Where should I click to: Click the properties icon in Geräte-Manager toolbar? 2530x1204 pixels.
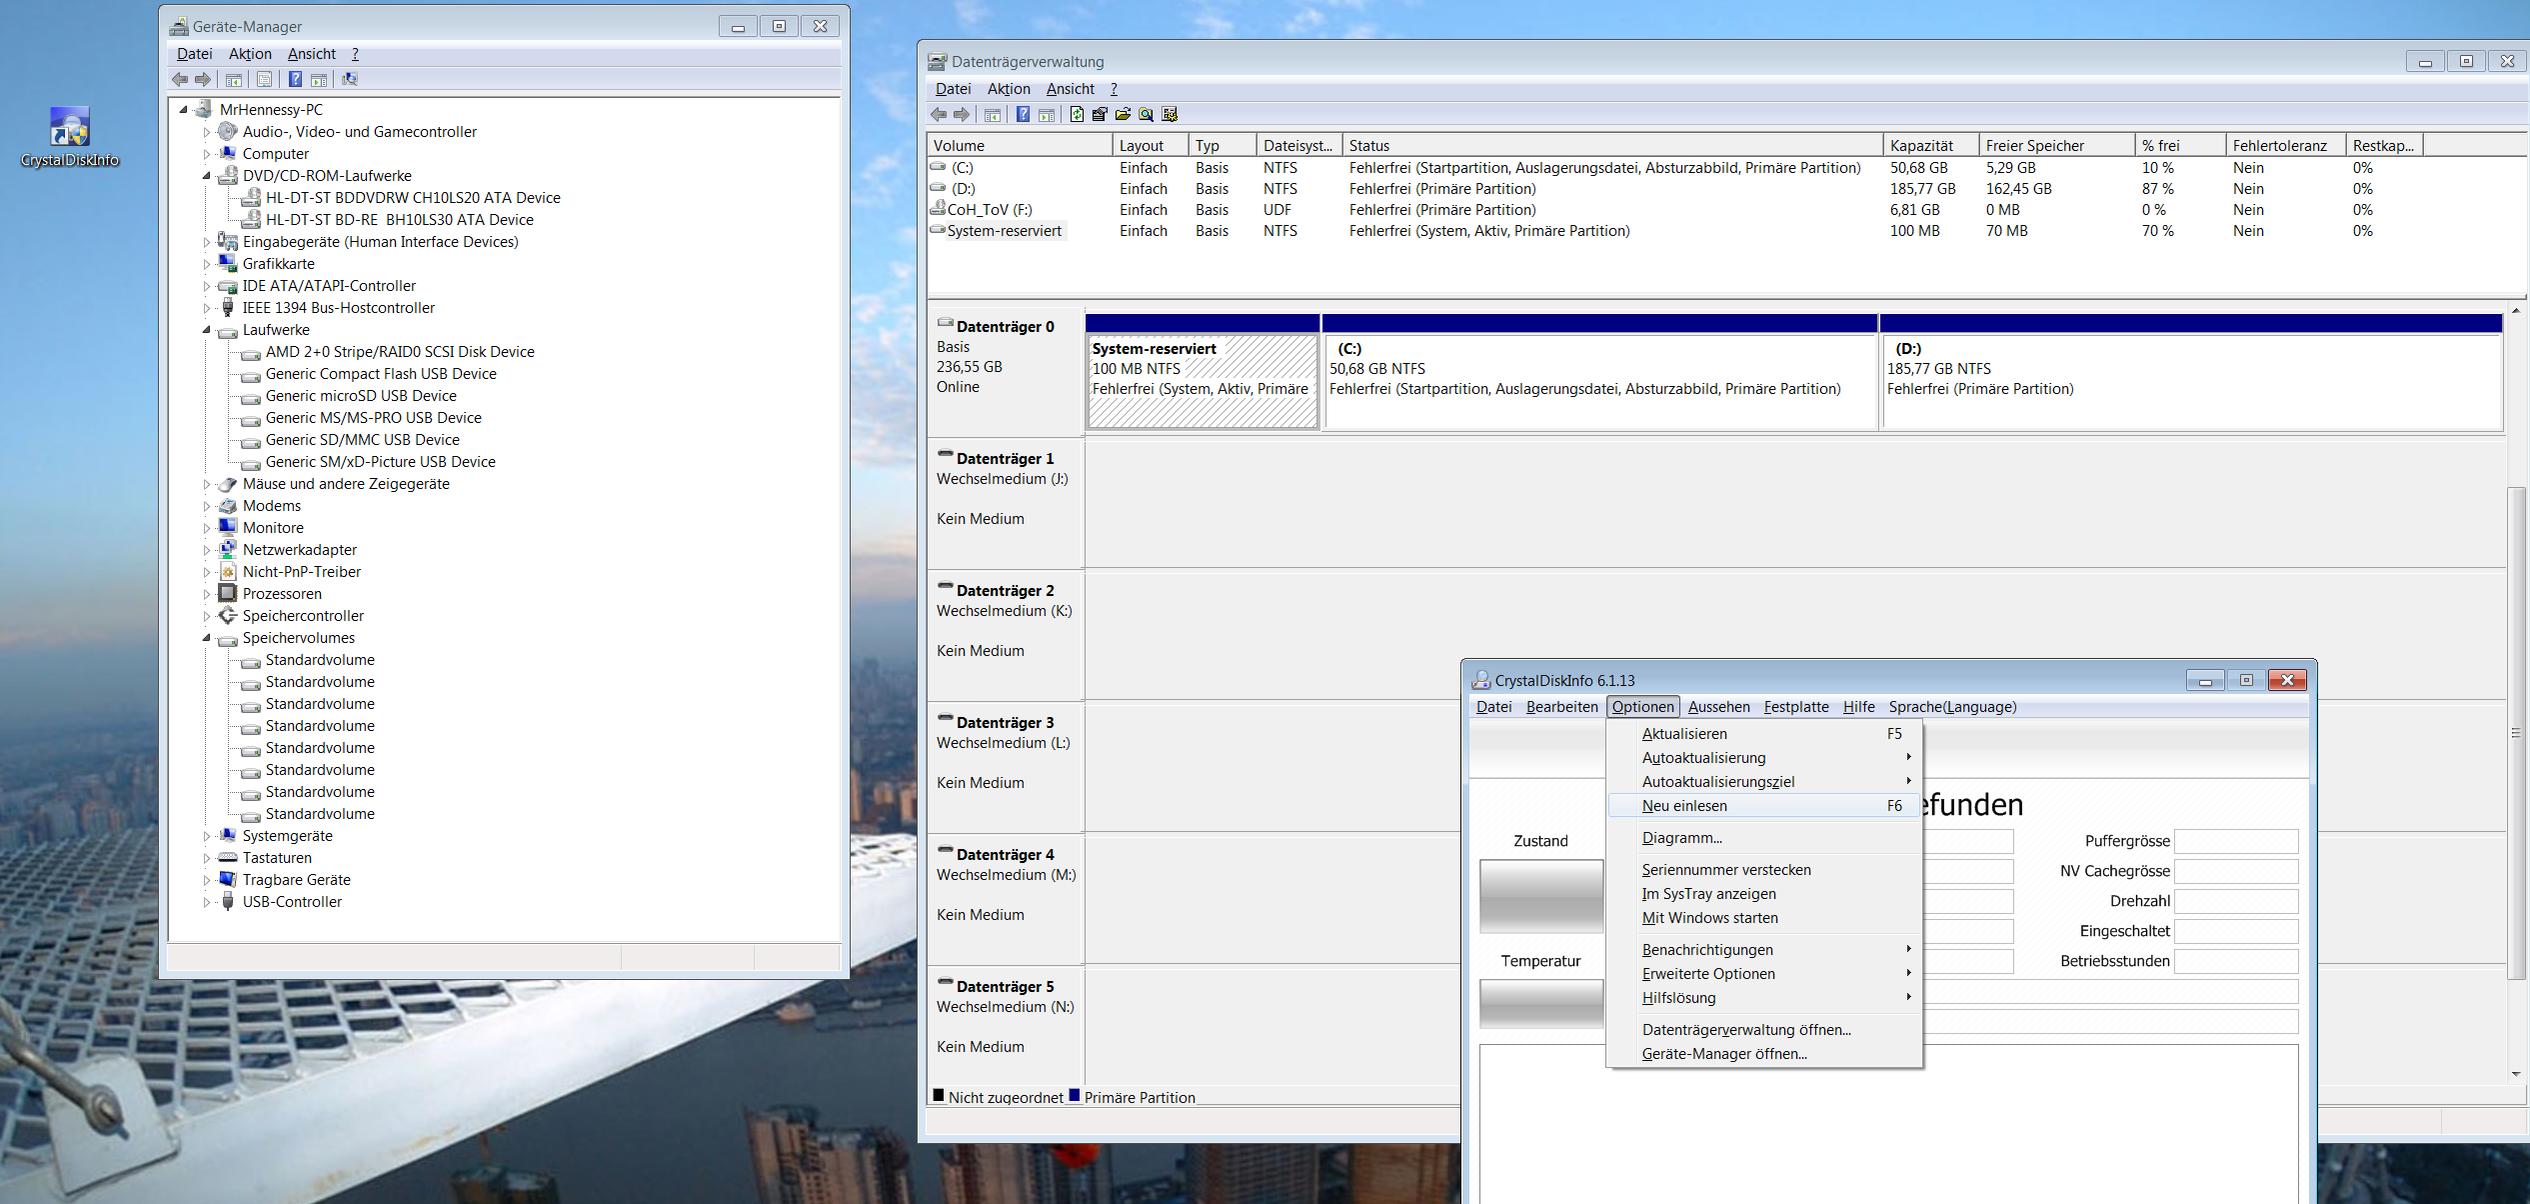coord(264,80)
